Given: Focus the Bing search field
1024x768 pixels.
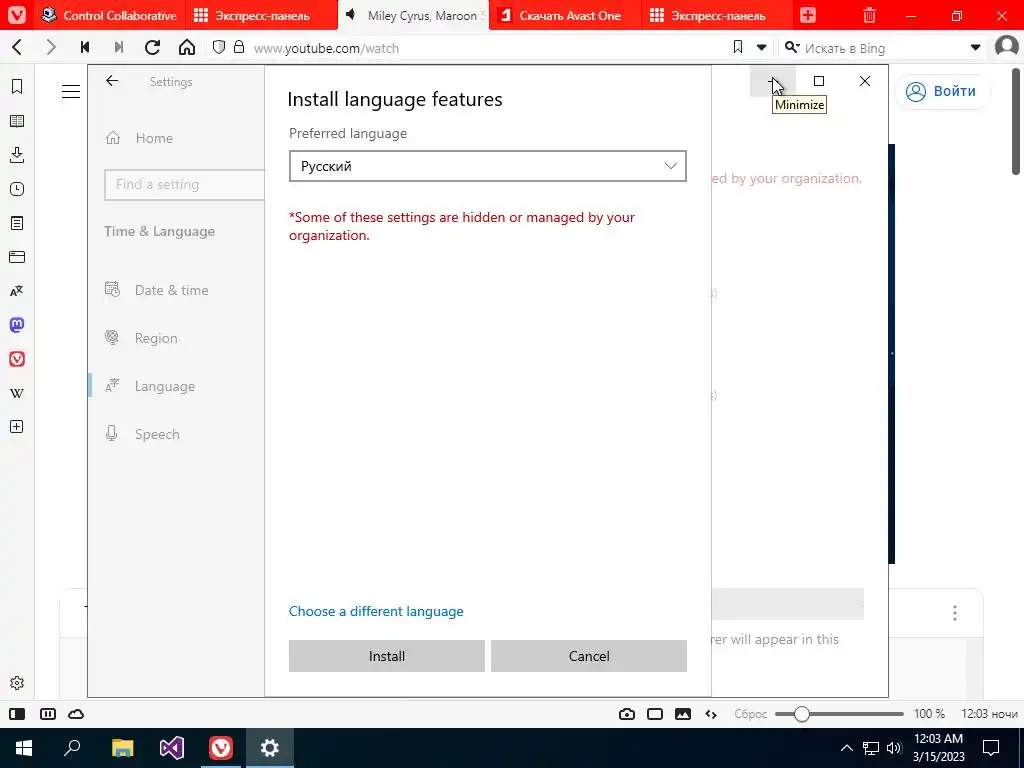Looking at the screenshot, I should [x=882, y=48].
